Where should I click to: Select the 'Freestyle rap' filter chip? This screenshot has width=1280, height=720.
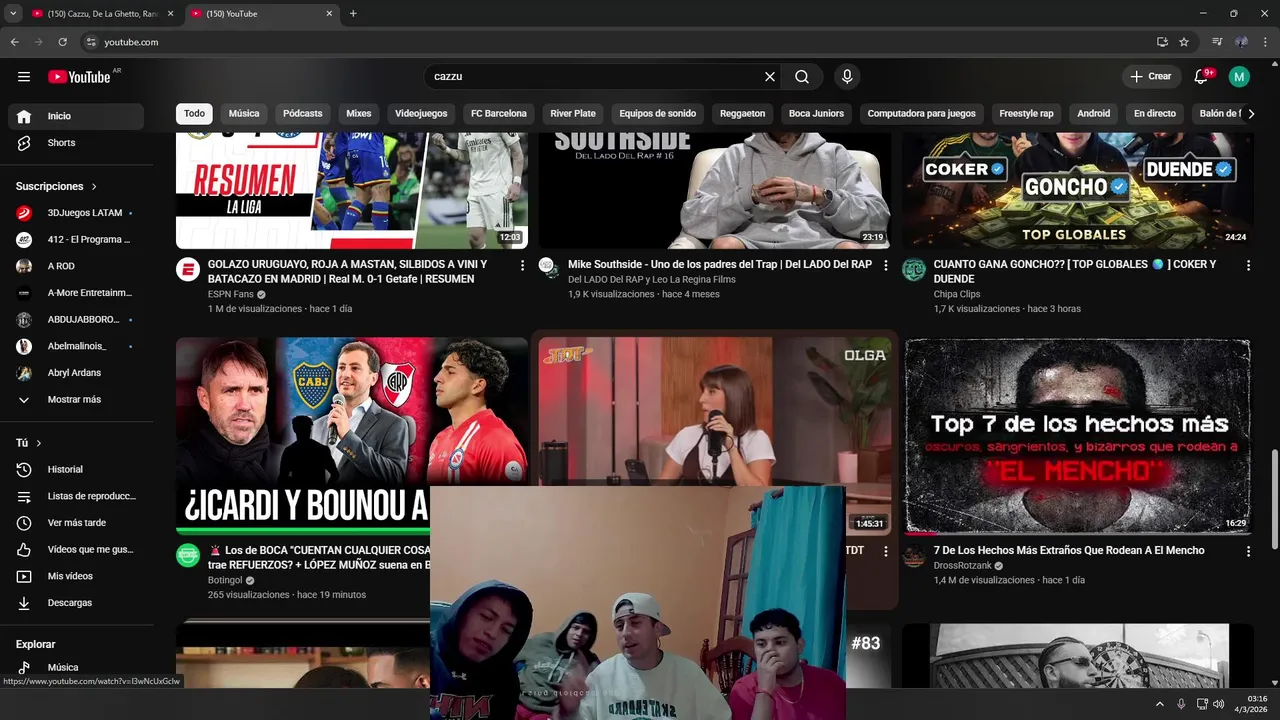(1026, 113)
